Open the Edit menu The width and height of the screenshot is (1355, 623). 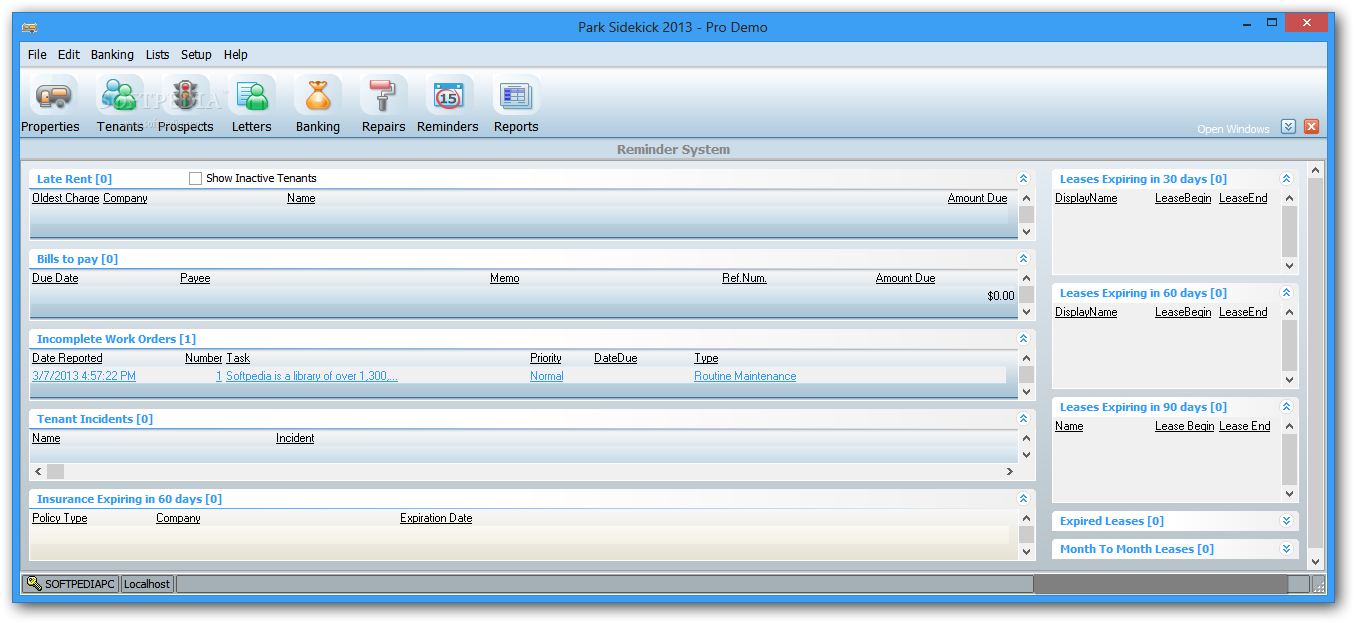pos(68,55)
